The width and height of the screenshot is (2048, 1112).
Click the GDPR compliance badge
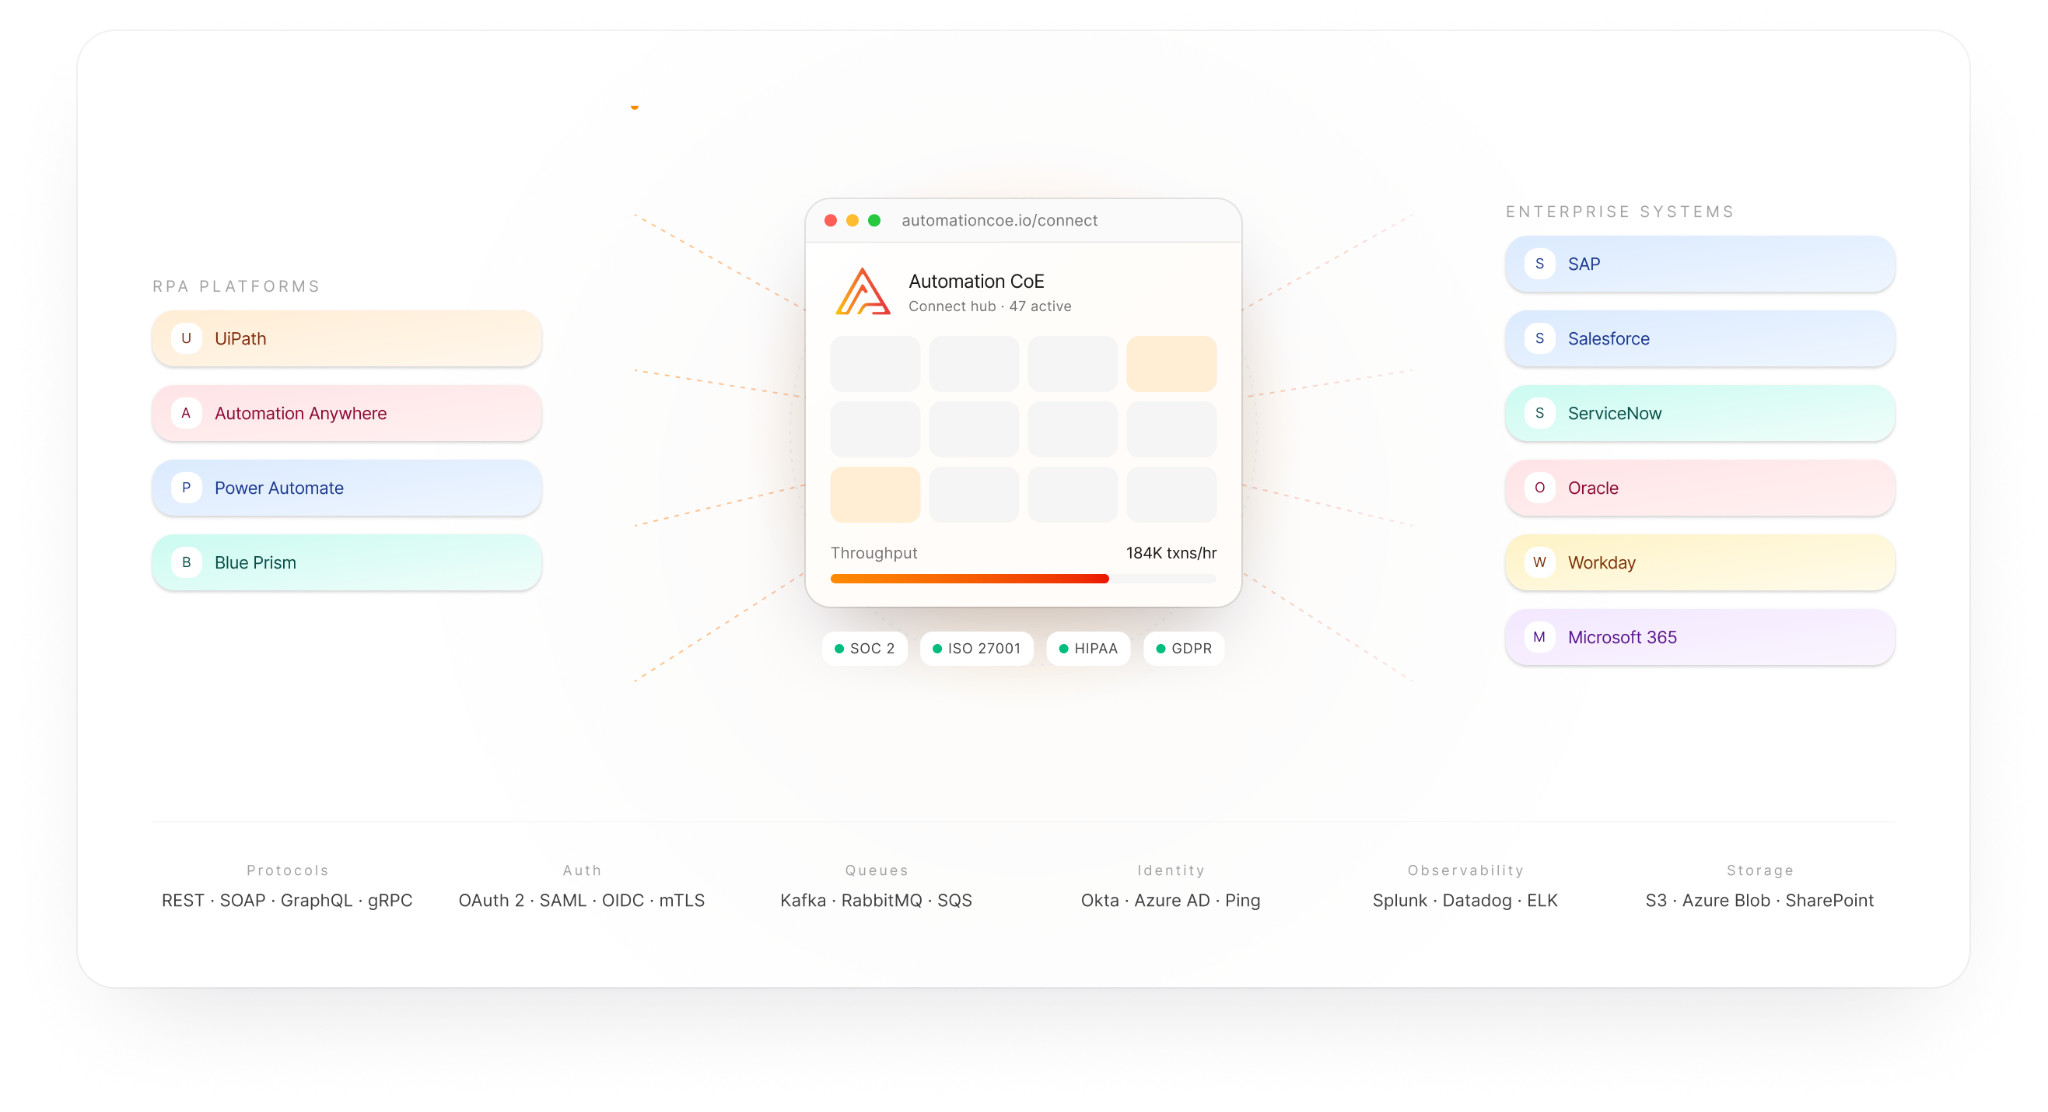tap(1184, 648)
